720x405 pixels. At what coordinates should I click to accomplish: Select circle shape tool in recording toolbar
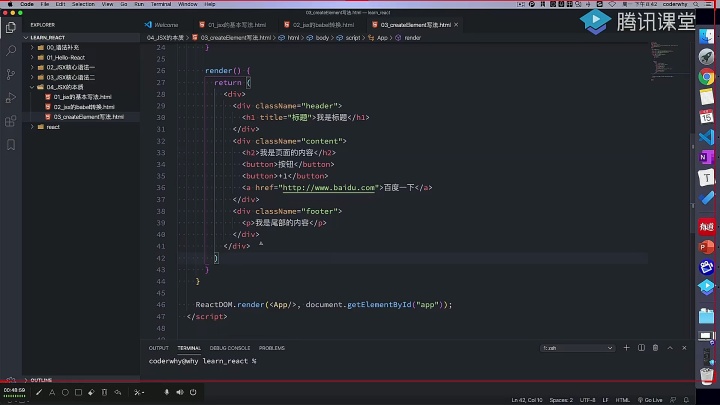[65, 392]
